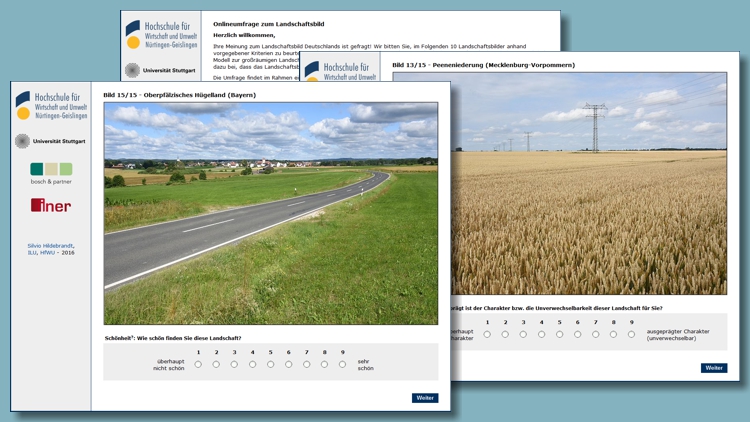Choose rating 7 on the beauty scale
Viewport: 750px width, 422px height.
[x=306, y=364]
